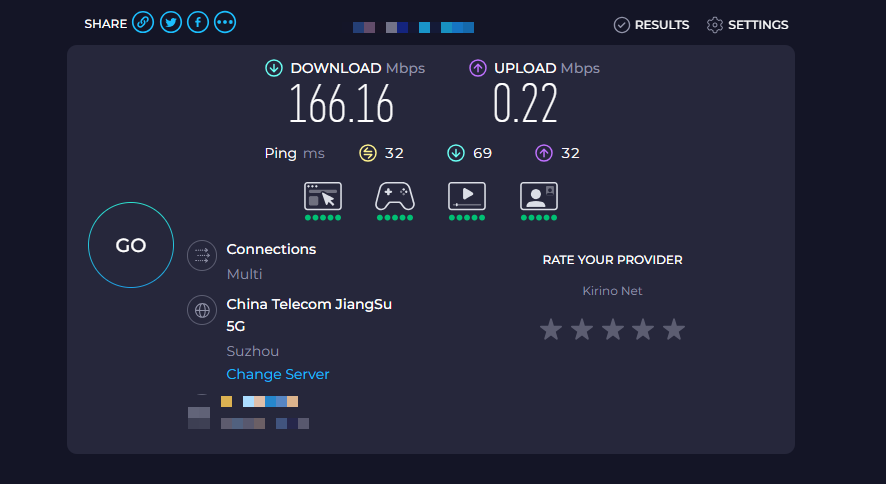Rate provider three stars
This screenshot has height=484, width=886.
click(613, 329)
